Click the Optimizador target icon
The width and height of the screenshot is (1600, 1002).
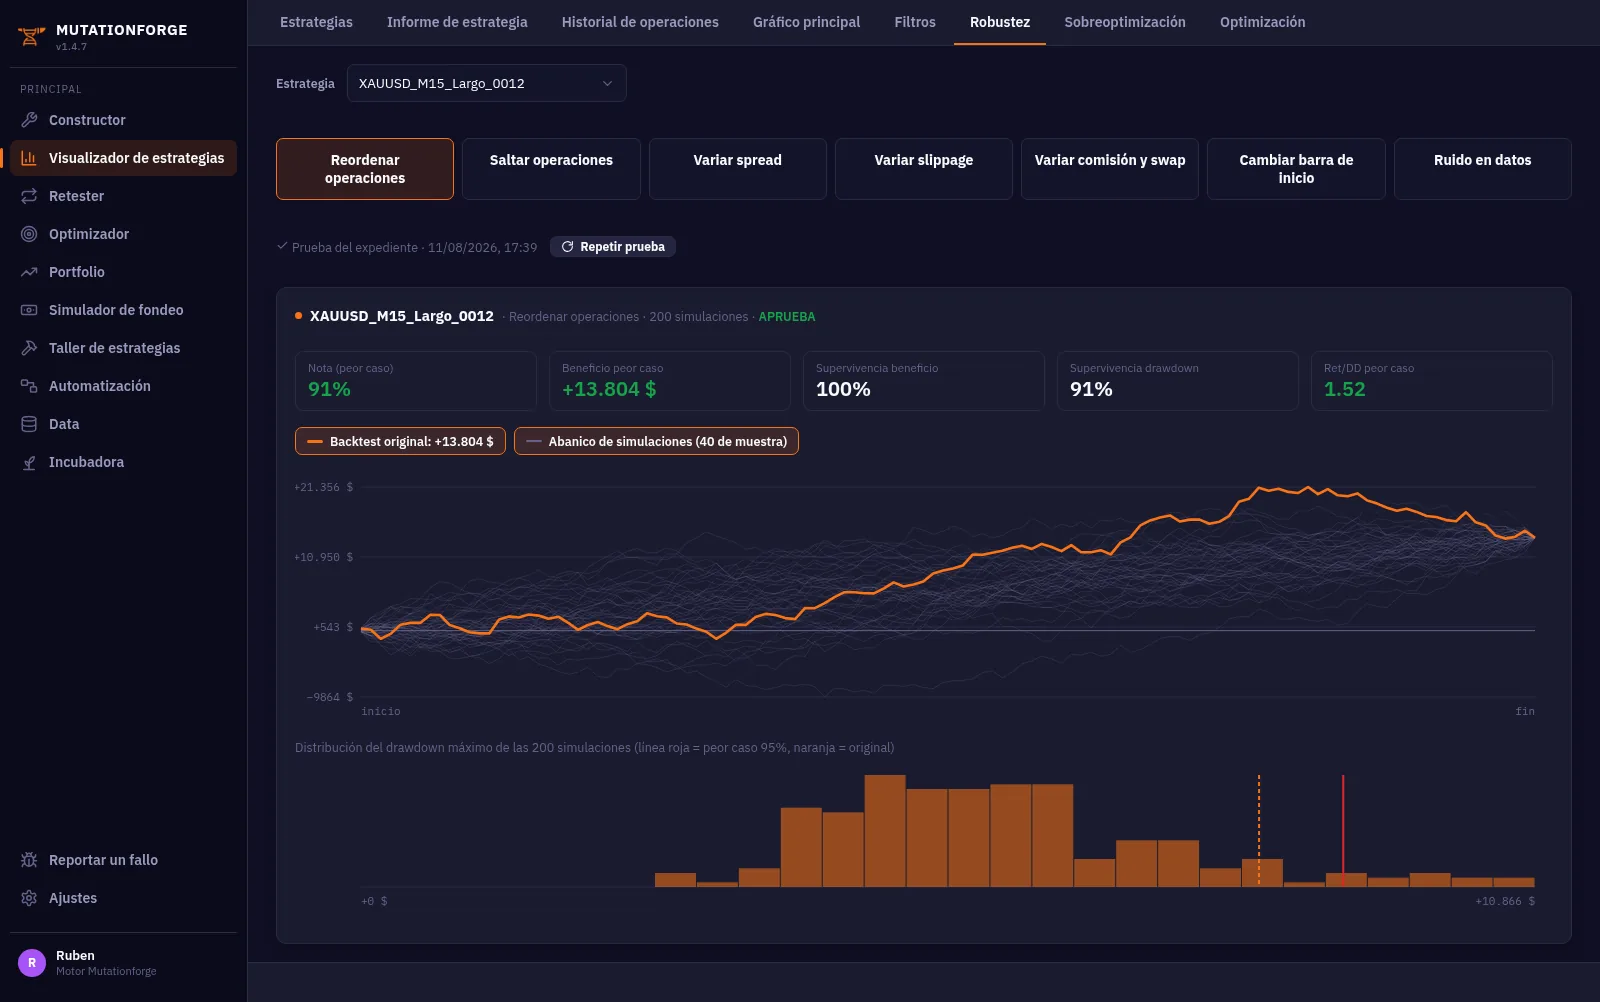click(29, 234)
